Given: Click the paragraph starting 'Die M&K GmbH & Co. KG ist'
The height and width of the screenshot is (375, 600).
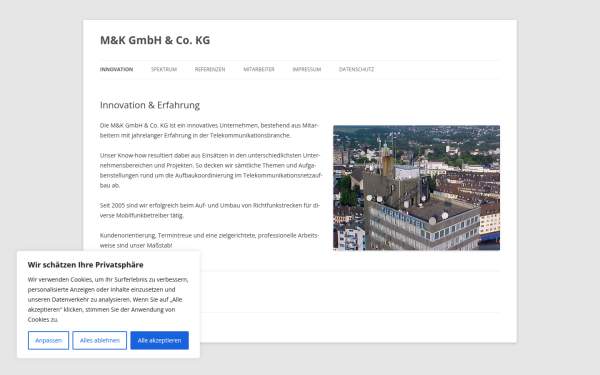Looking at the screenshot, I should tap(209, 130).
